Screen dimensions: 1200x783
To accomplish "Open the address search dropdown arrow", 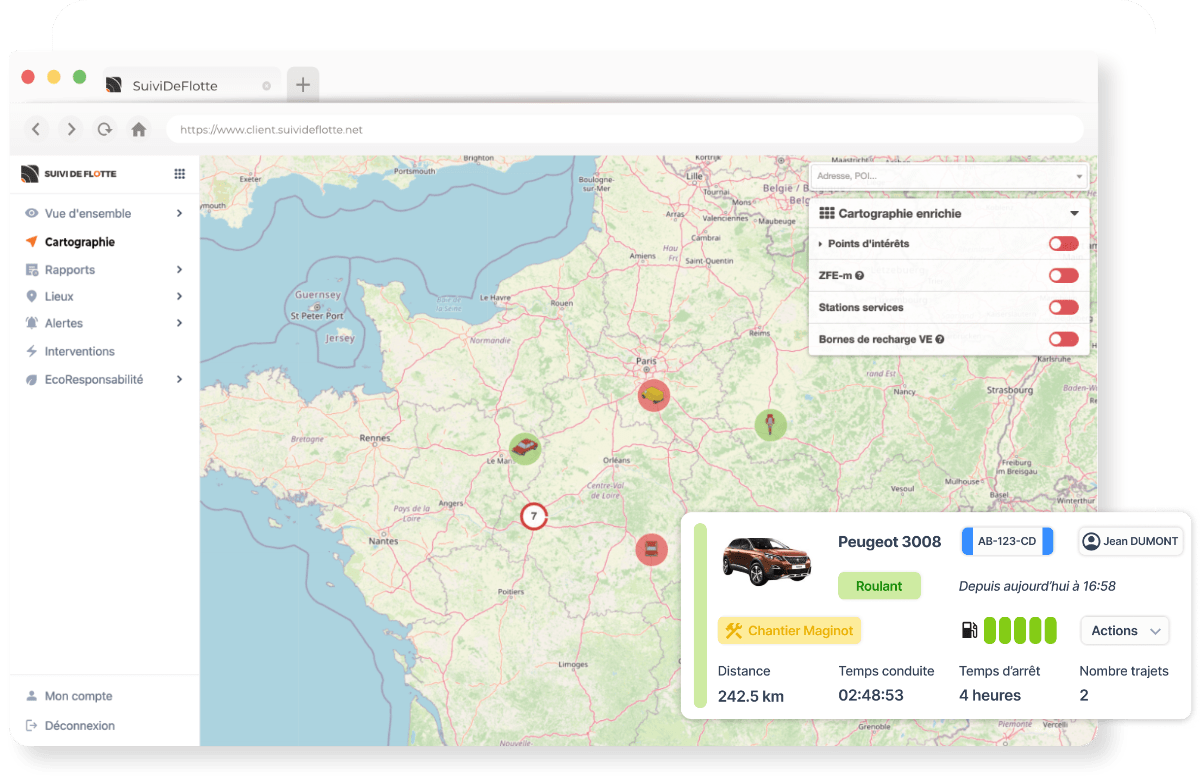I will coord(1079,176).
